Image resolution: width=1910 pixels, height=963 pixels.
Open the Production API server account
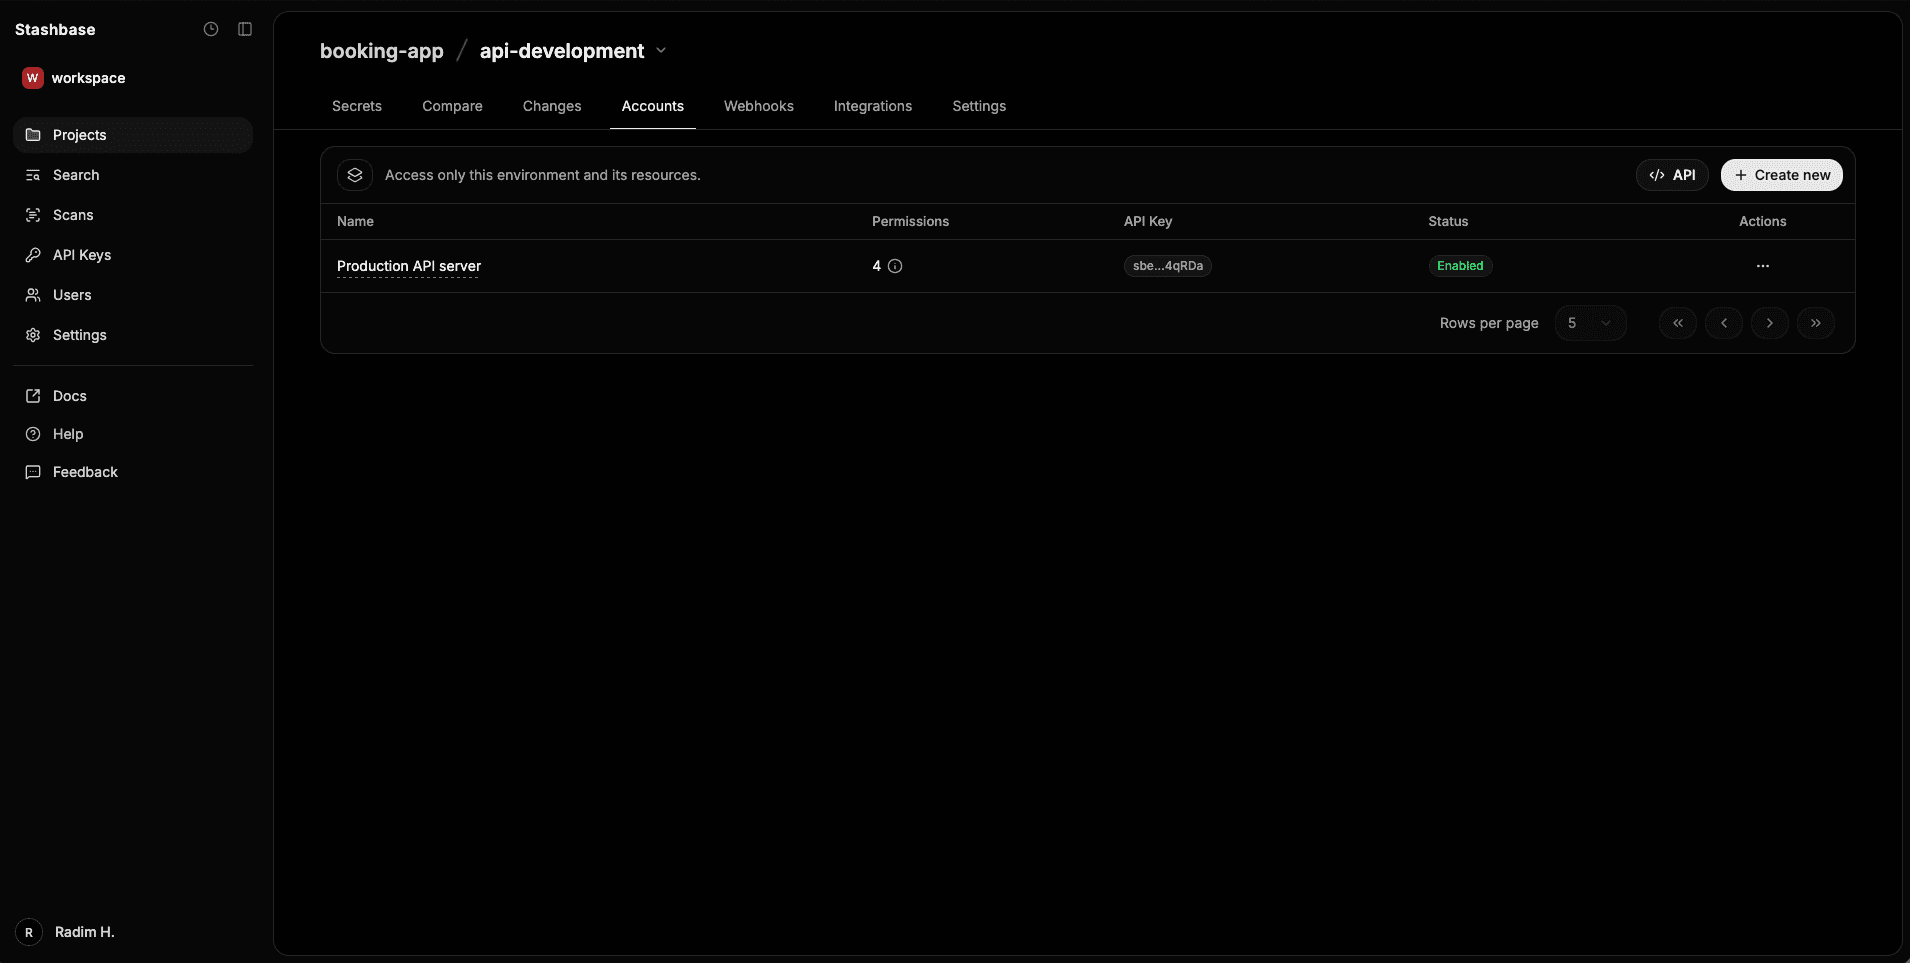pyautogui.click(x=409, y=266)
